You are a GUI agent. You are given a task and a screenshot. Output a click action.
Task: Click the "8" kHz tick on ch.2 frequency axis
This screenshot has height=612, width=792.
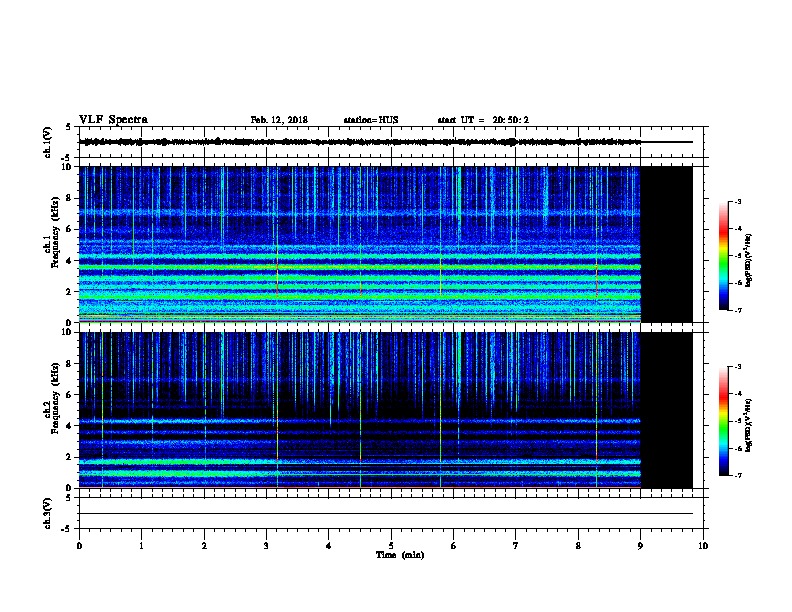point(69,364)
